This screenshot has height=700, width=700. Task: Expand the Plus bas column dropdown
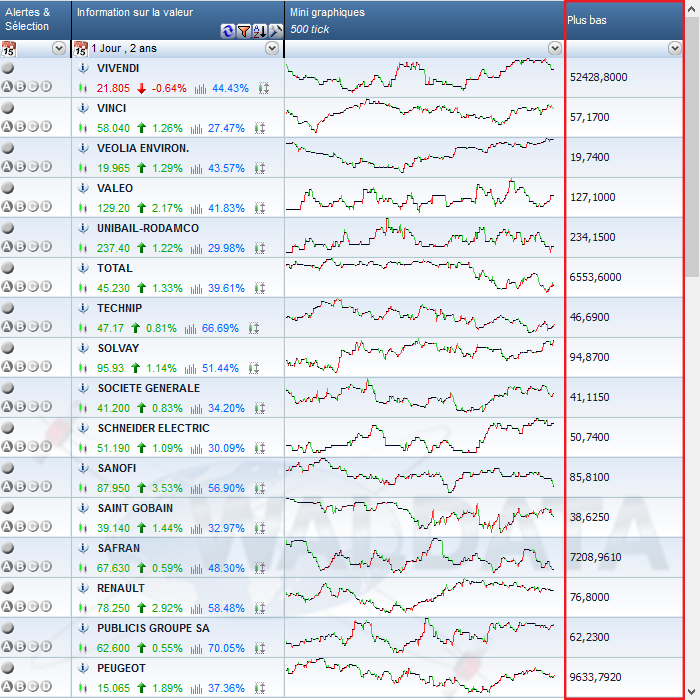[x=675, y=48]
